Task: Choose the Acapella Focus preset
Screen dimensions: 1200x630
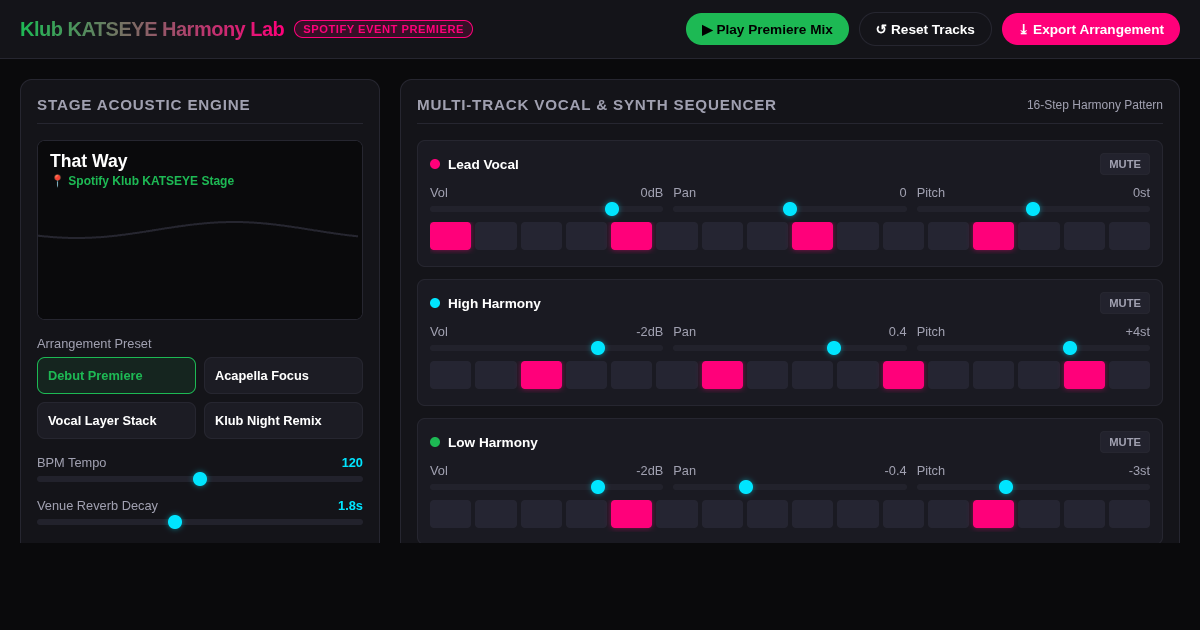Action: pyautogui.click(x=283, y=376)
